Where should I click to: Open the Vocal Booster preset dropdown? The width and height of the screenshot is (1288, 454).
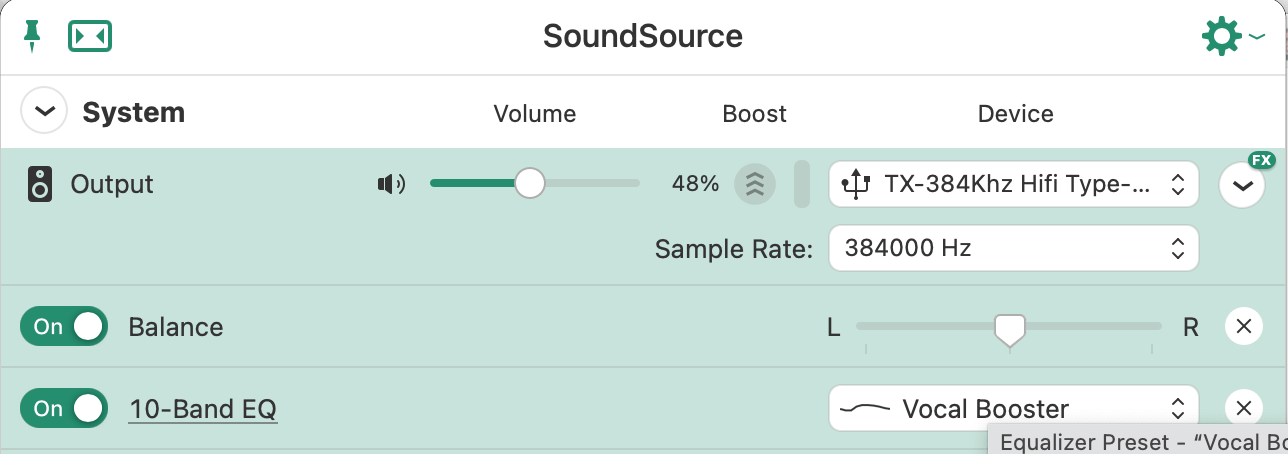[x=1013, y=408]
